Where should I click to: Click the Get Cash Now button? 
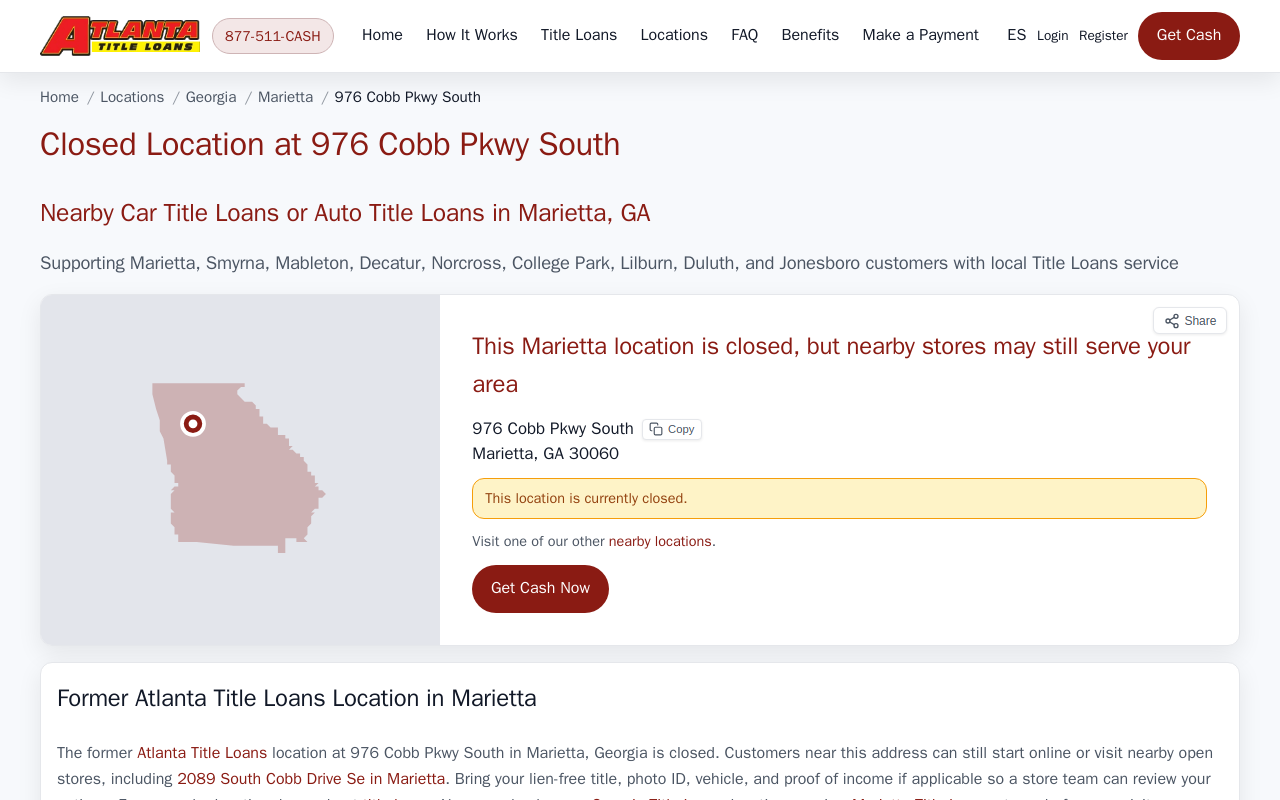[x=540, y=589]
